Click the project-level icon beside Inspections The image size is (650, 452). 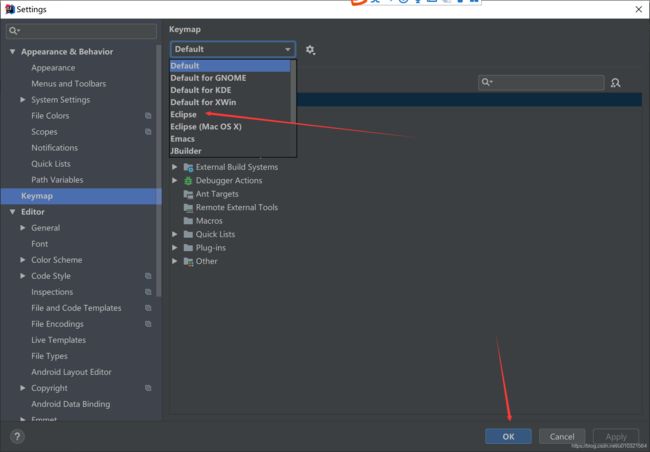(148, 292)
